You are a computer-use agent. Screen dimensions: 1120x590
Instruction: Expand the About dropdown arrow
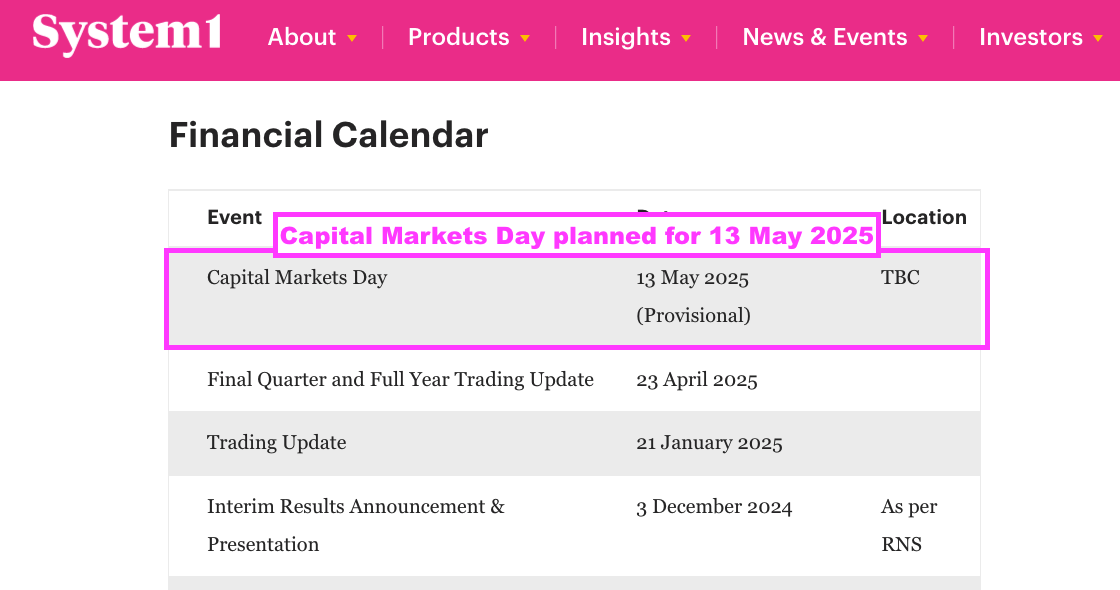(352, 39)
